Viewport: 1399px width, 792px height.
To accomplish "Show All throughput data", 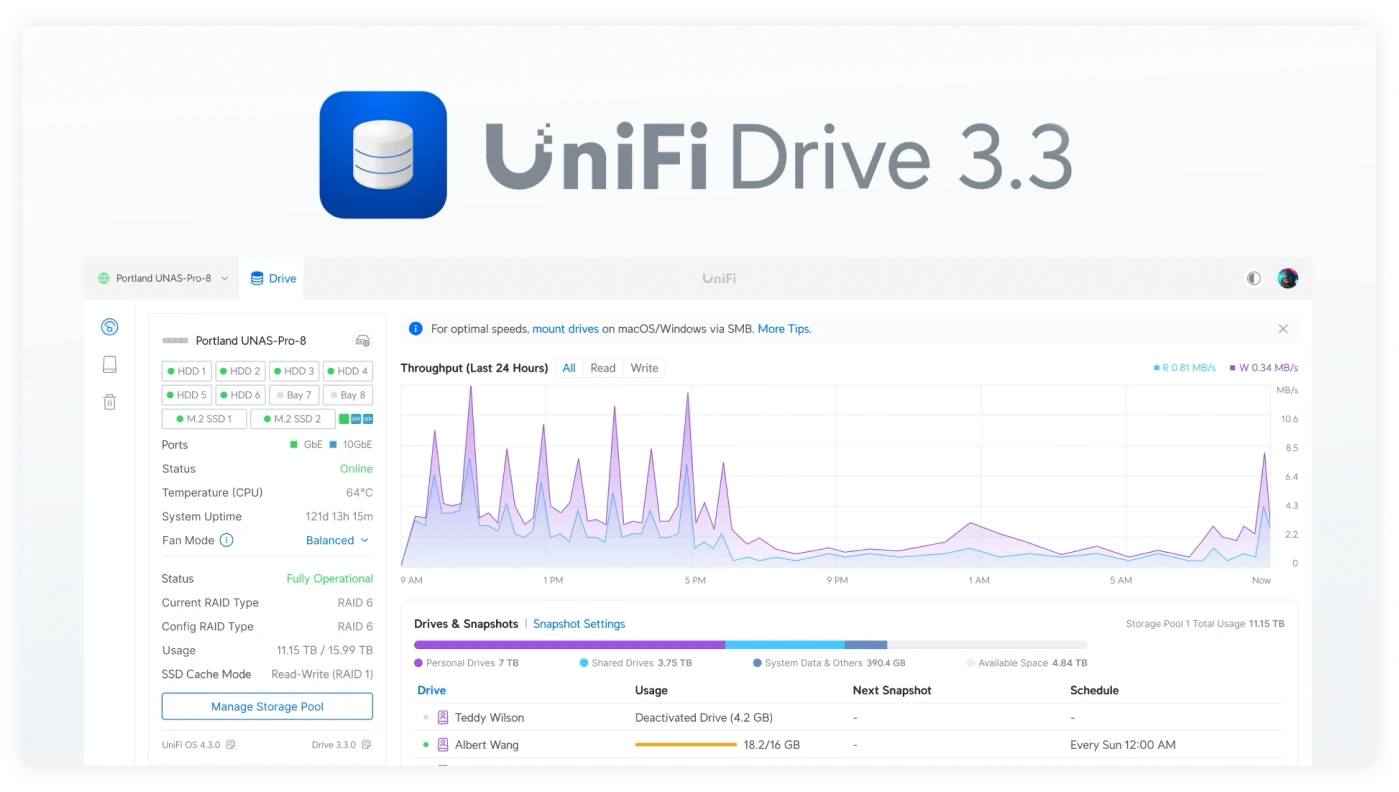I will (569, 368).
